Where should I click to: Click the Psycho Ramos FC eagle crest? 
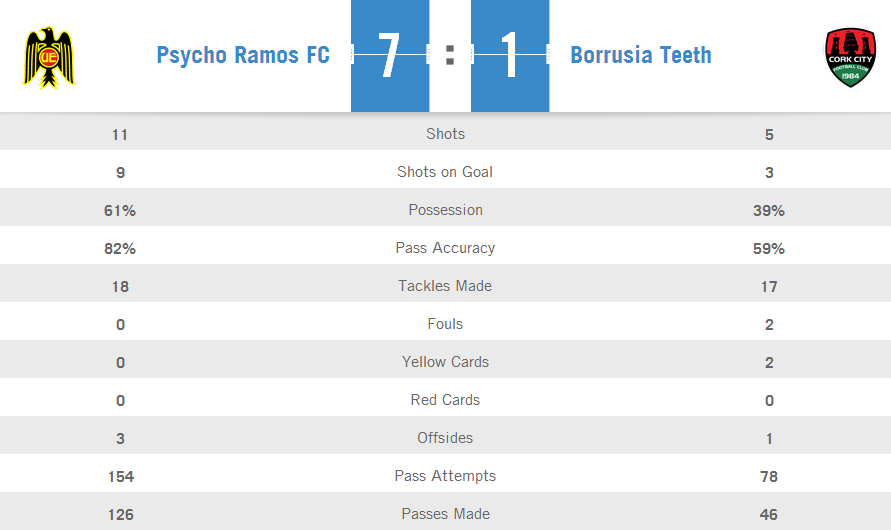(x=49, y=57)
